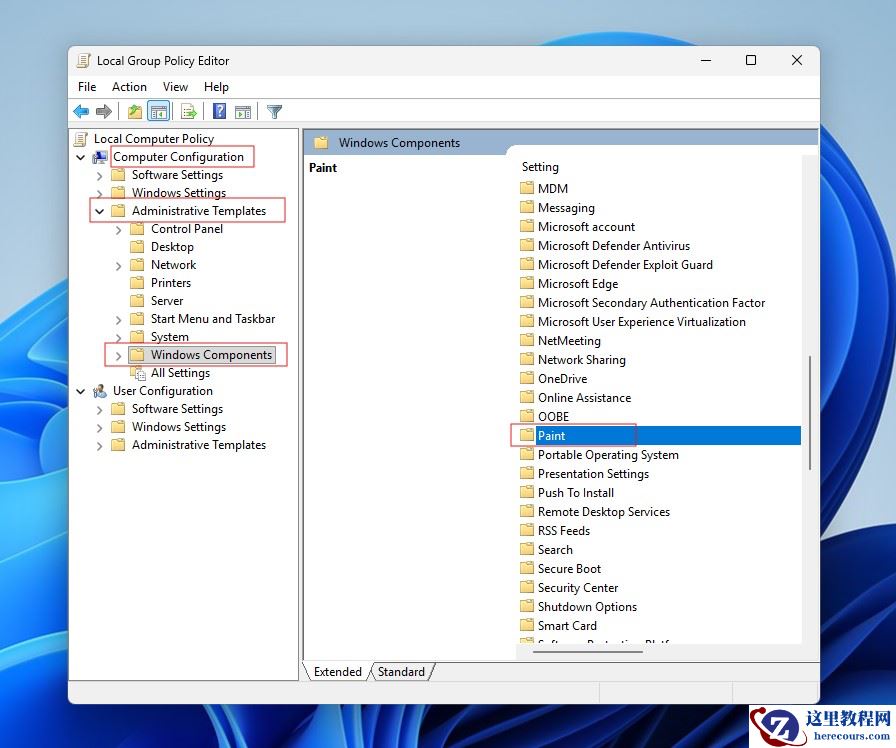This screenshot has height=748, width=896.
Task: Click the Export List toolbar icon
Action: coord(188,111)
